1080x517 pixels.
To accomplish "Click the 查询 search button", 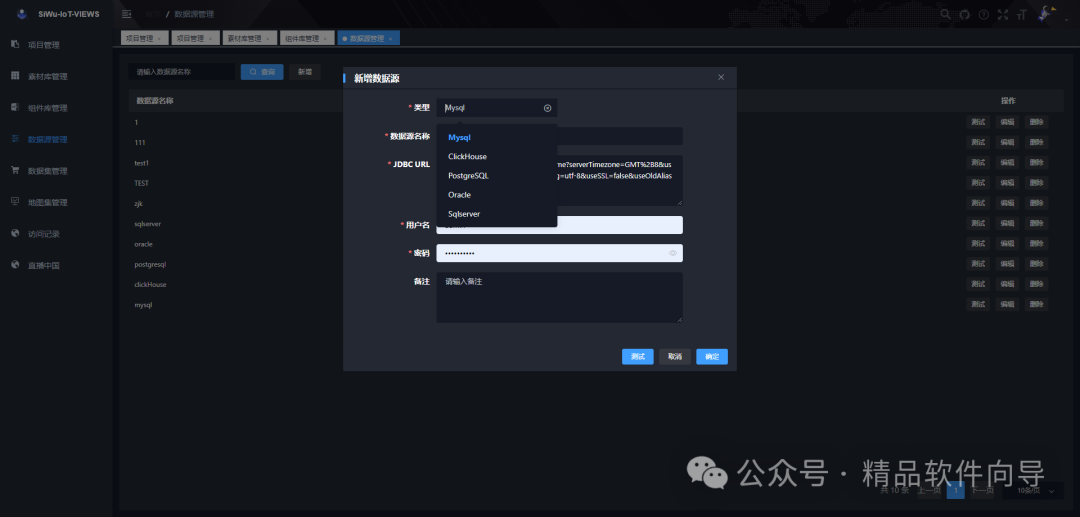I will pyautogui.click(x=262, y=72).
